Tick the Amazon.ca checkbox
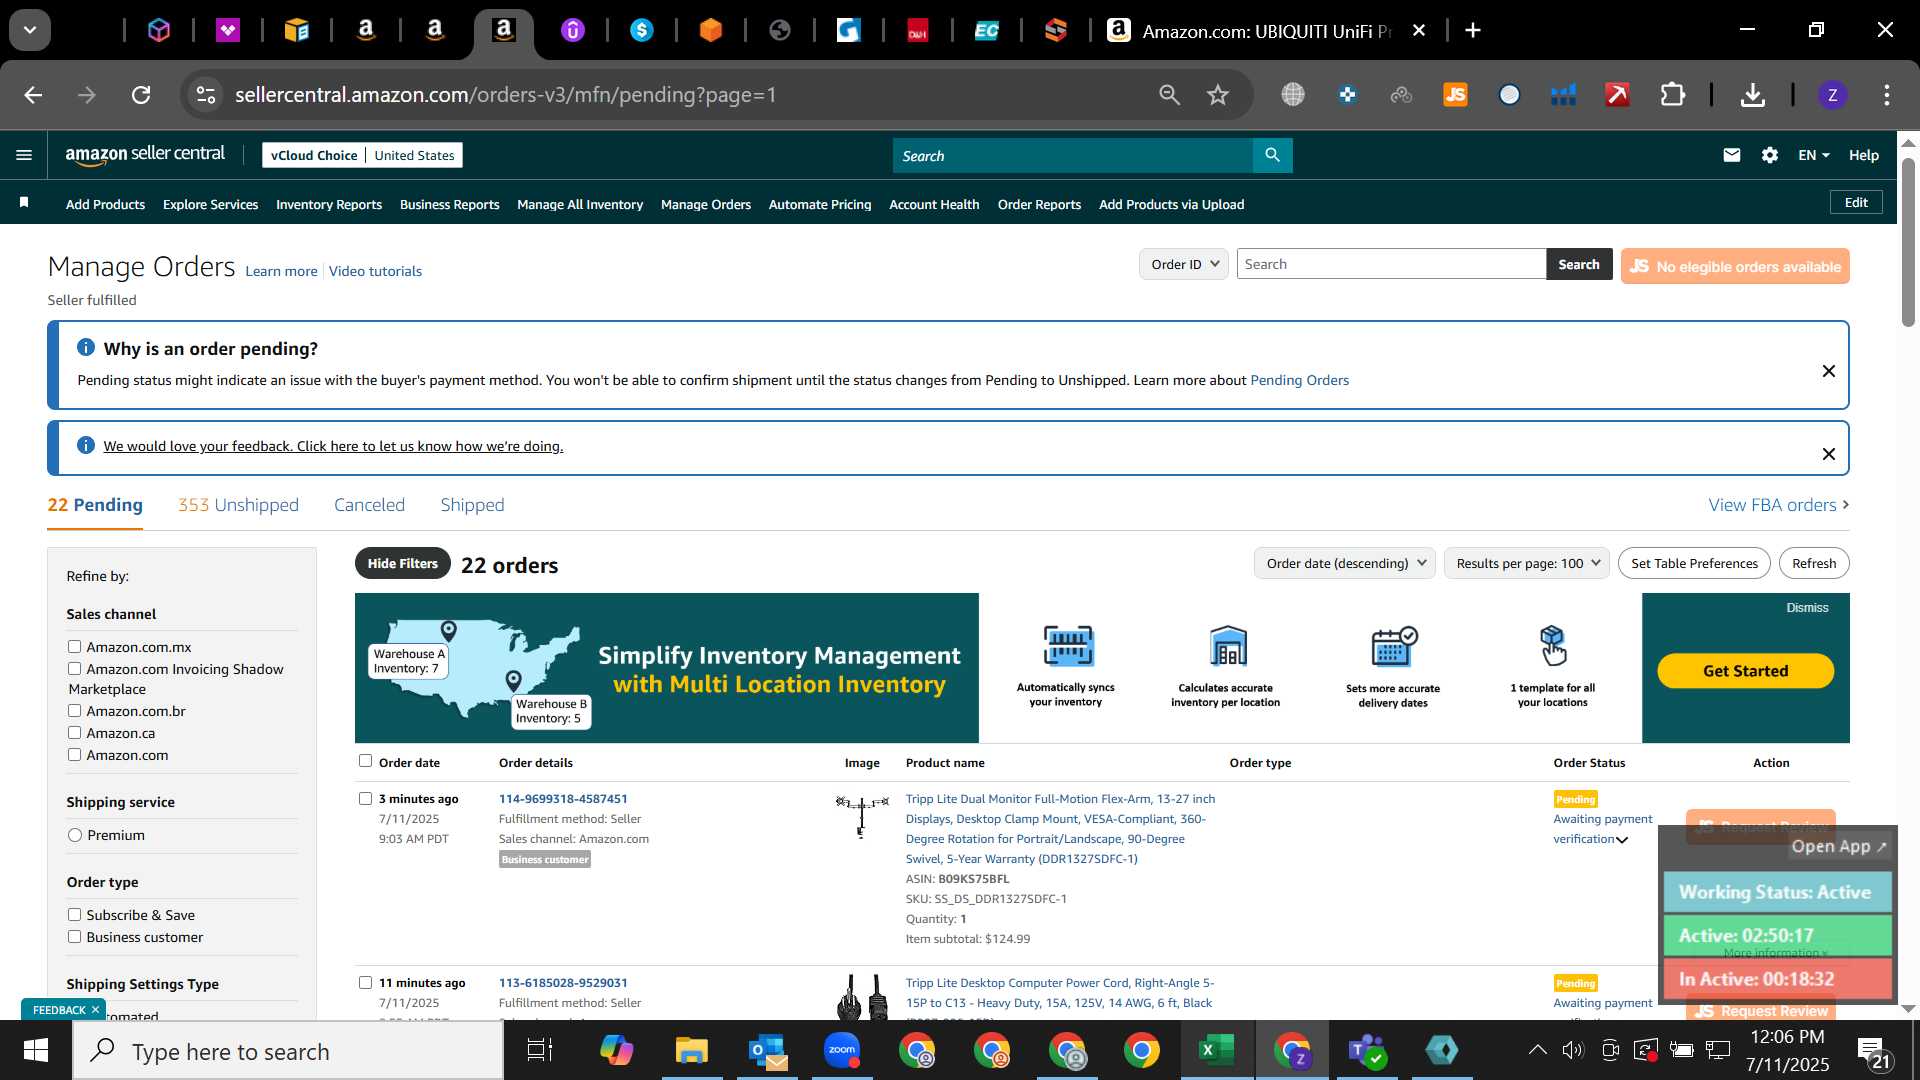This screenshot has height=1080, width=1920. 74,733
